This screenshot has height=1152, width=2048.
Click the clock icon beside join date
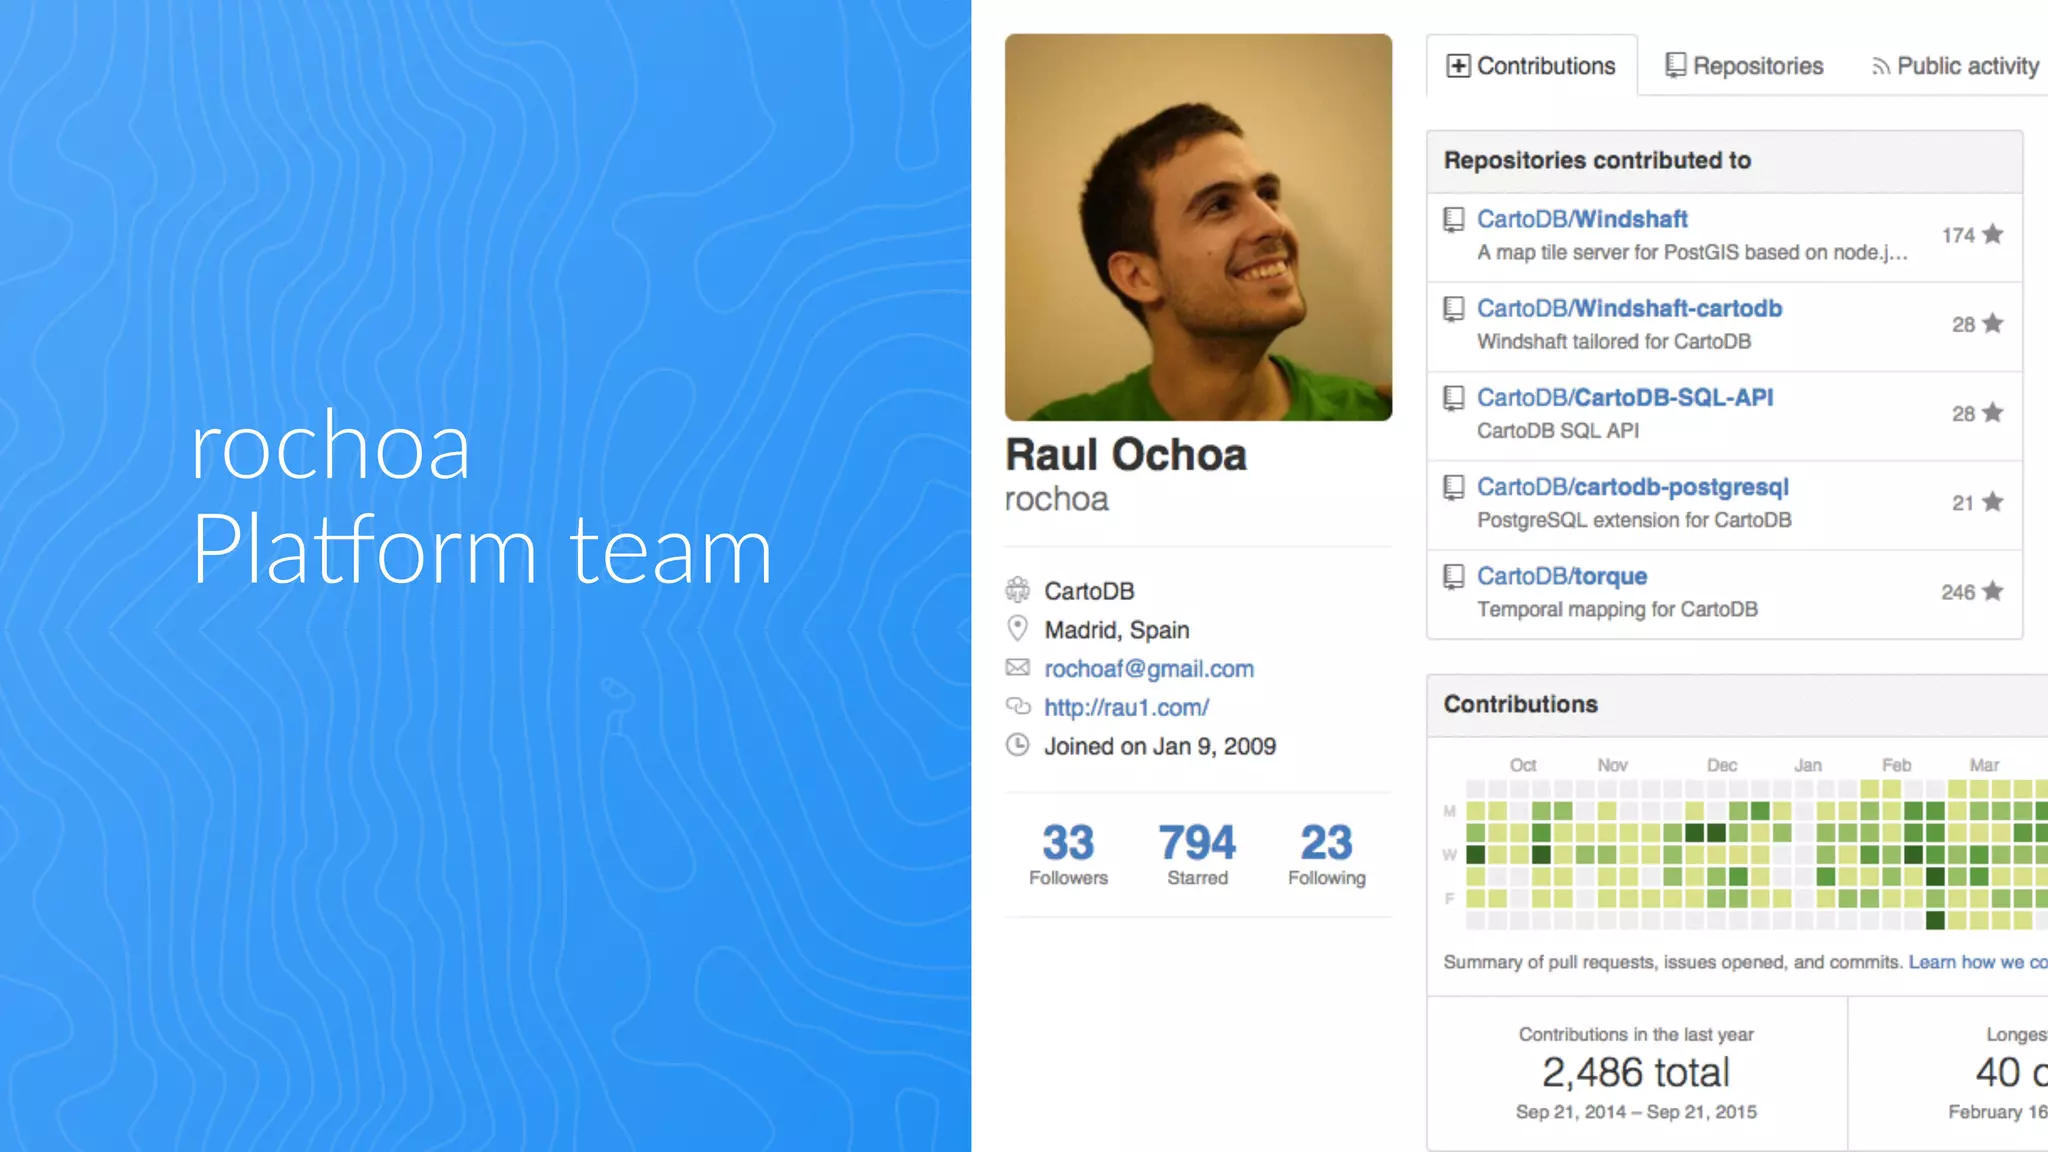1017,746
